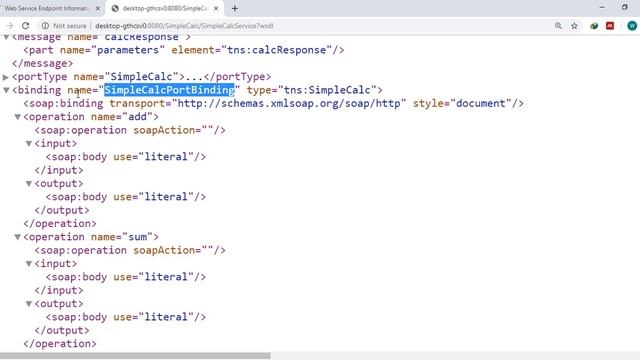Collapse the input node under operation add
Image resolution: width=640 pixels, height=360 pixels.
29,144
